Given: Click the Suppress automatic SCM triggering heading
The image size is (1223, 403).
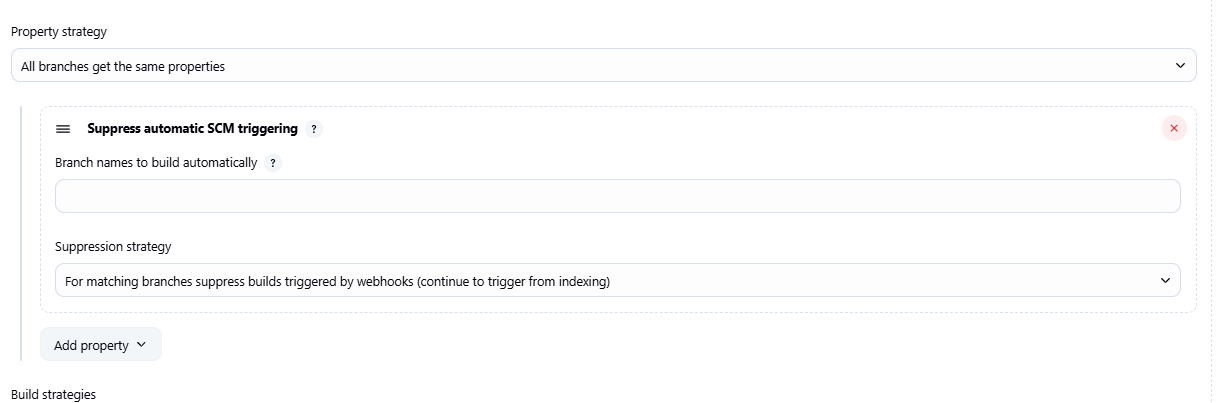Looking at the screenshot, I should 192,129.
